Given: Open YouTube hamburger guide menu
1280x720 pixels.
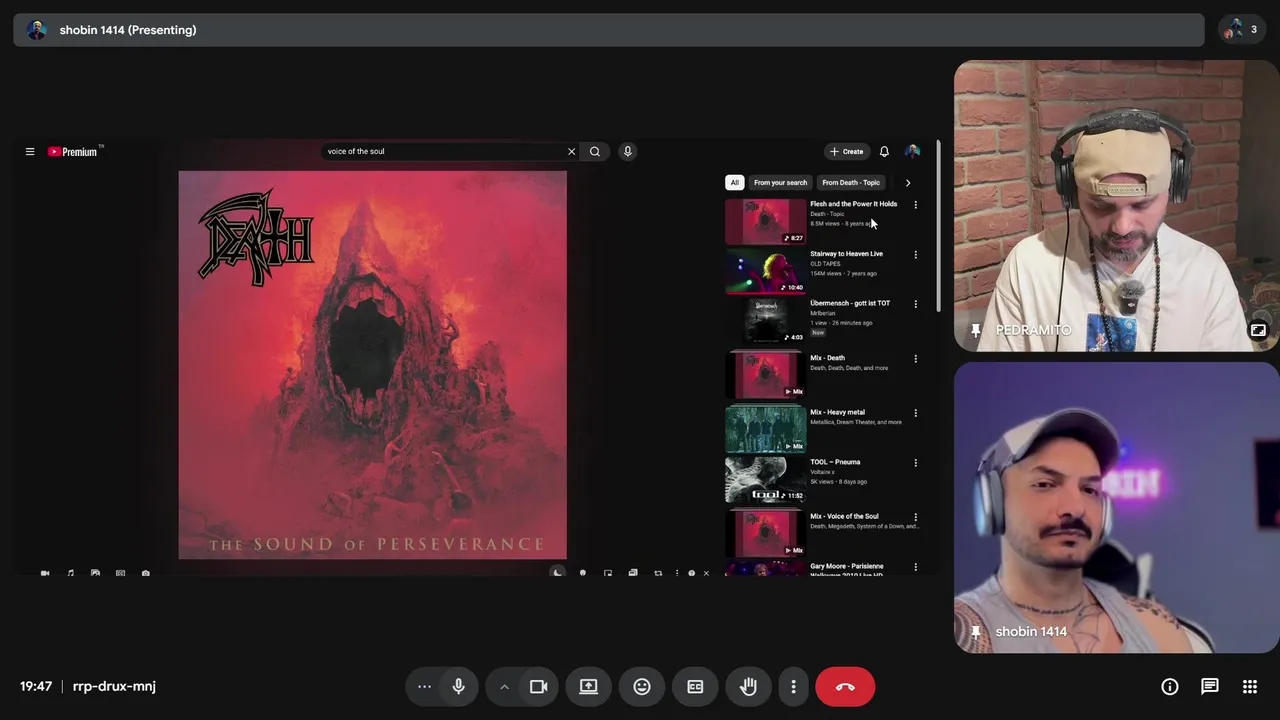Looking at the screenshot, I should click(30, 152).
